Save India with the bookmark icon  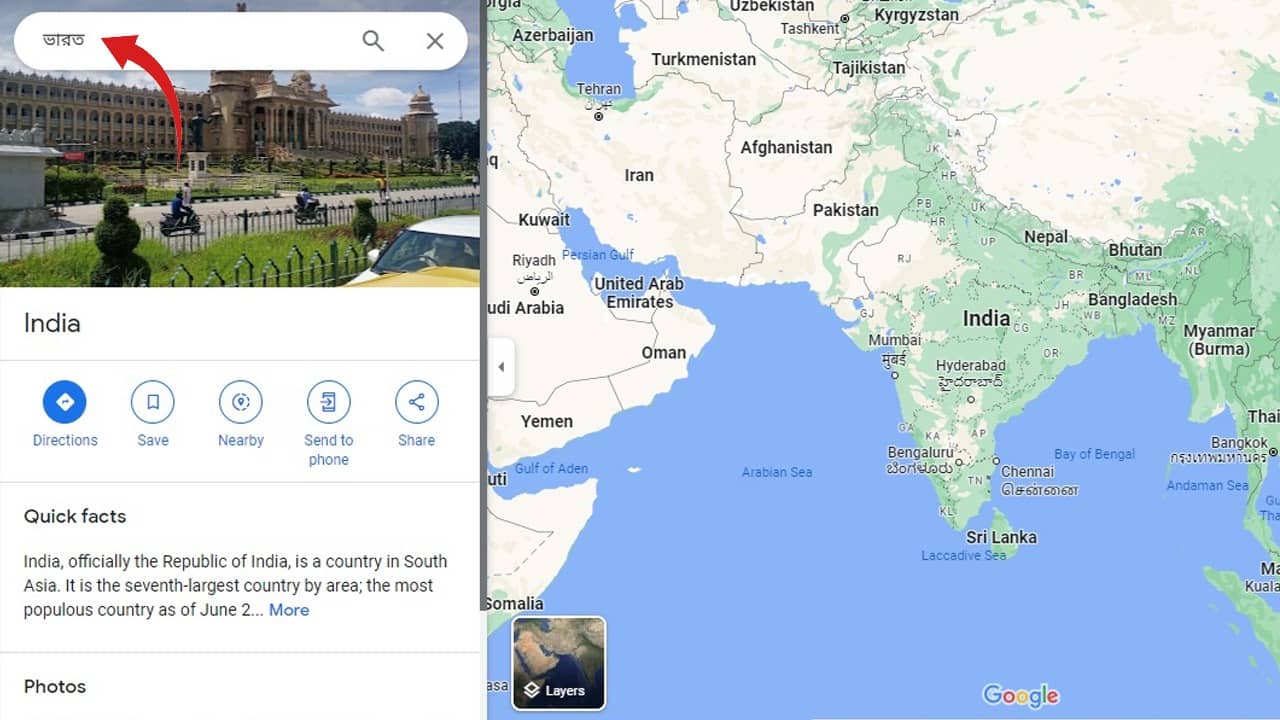(x=153, y=402)
